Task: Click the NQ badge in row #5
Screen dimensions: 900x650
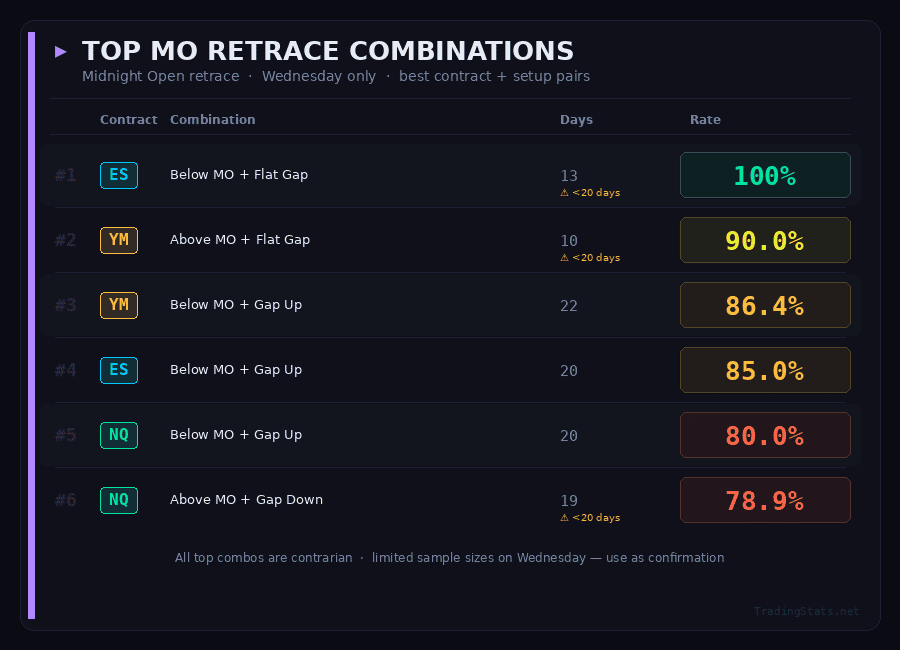Action: [119, 435]
